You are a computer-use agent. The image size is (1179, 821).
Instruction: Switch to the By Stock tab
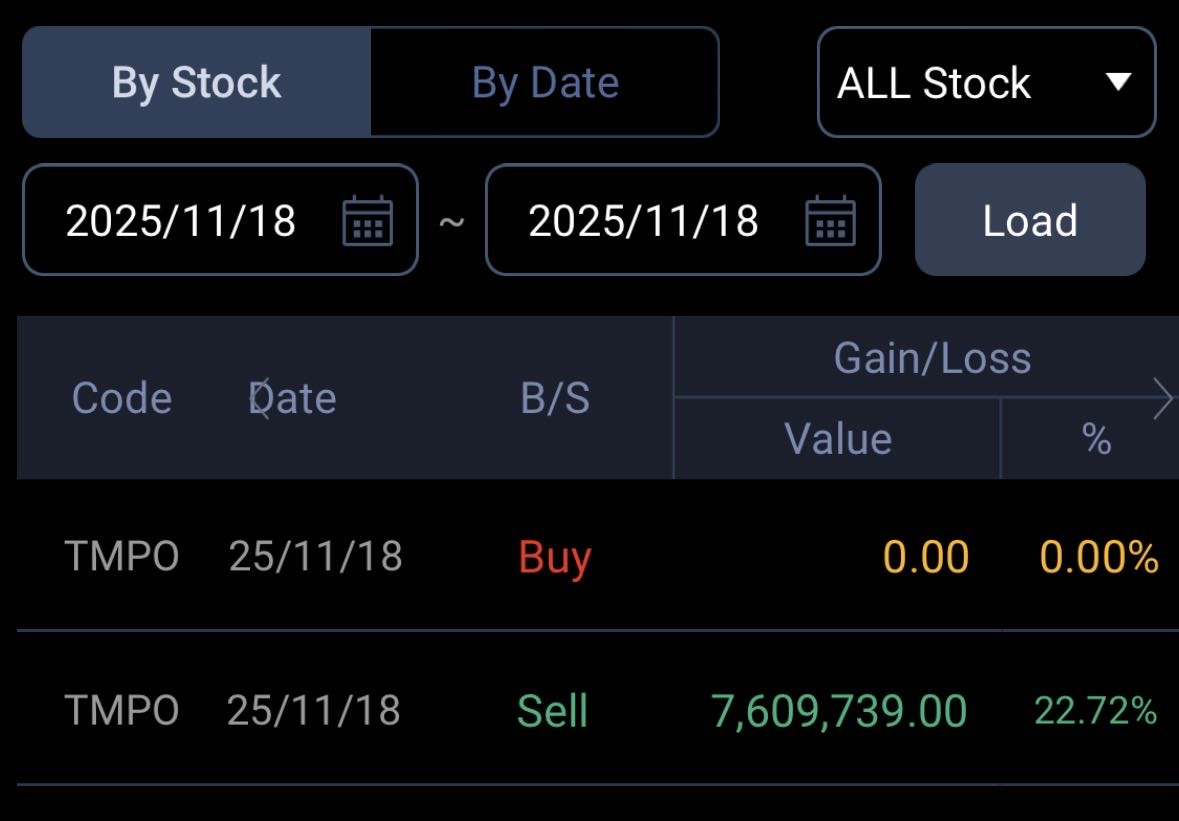coord(196,82)
